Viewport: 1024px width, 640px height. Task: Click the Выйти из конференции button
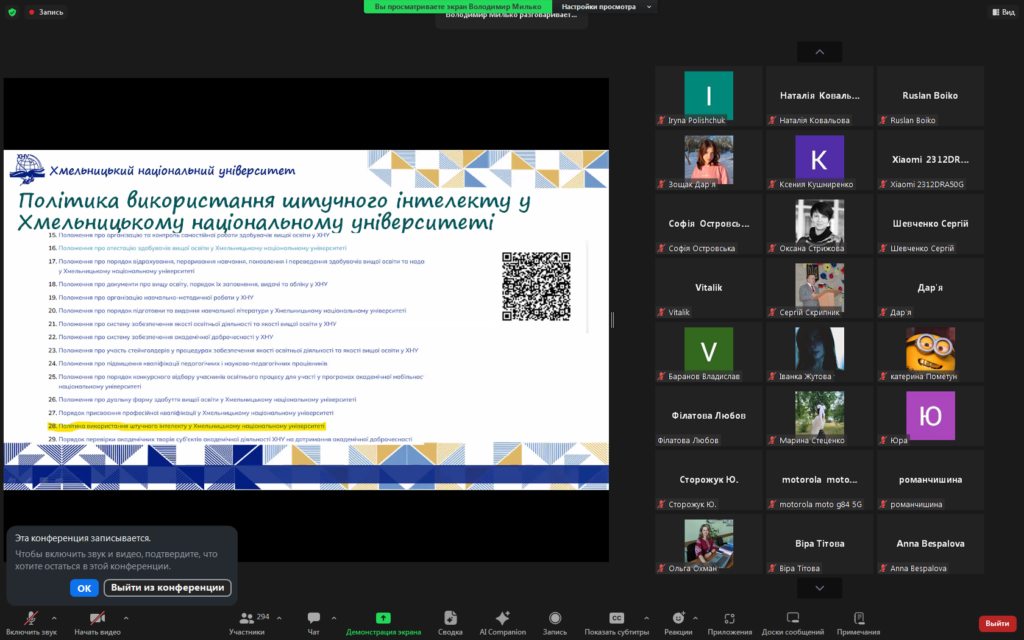[x=167, y=588]
